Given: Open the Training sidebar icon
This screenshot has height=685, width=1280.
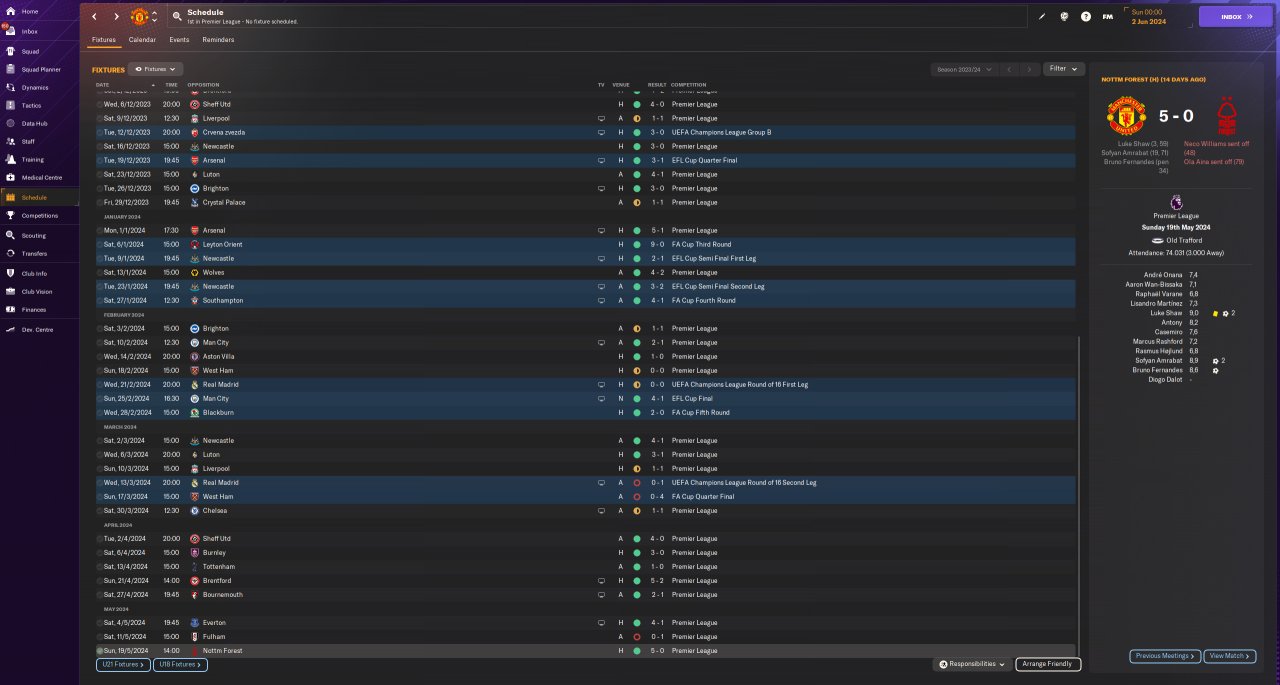Looking at the screenshot, I should click(x=10, y=159).
